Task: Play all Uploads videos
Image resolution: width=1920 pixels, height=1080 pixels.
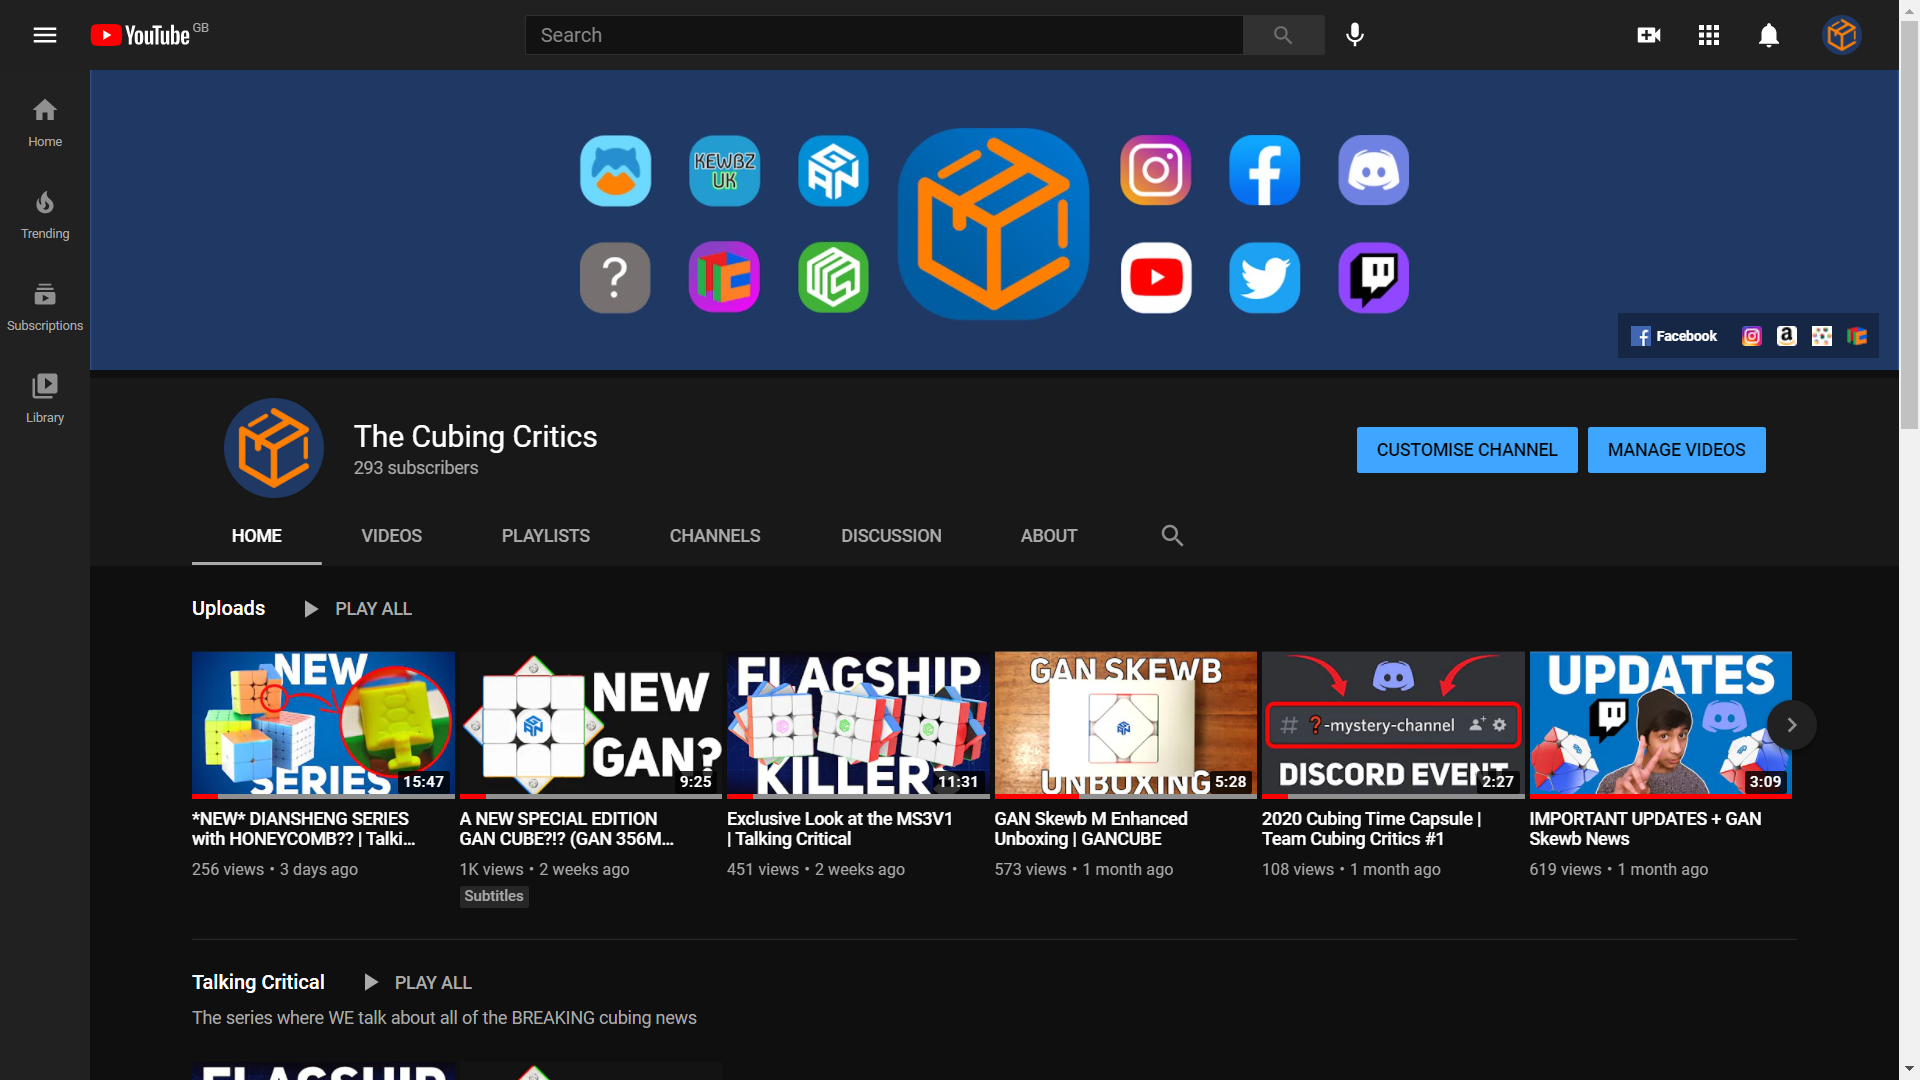Action: 358,609
